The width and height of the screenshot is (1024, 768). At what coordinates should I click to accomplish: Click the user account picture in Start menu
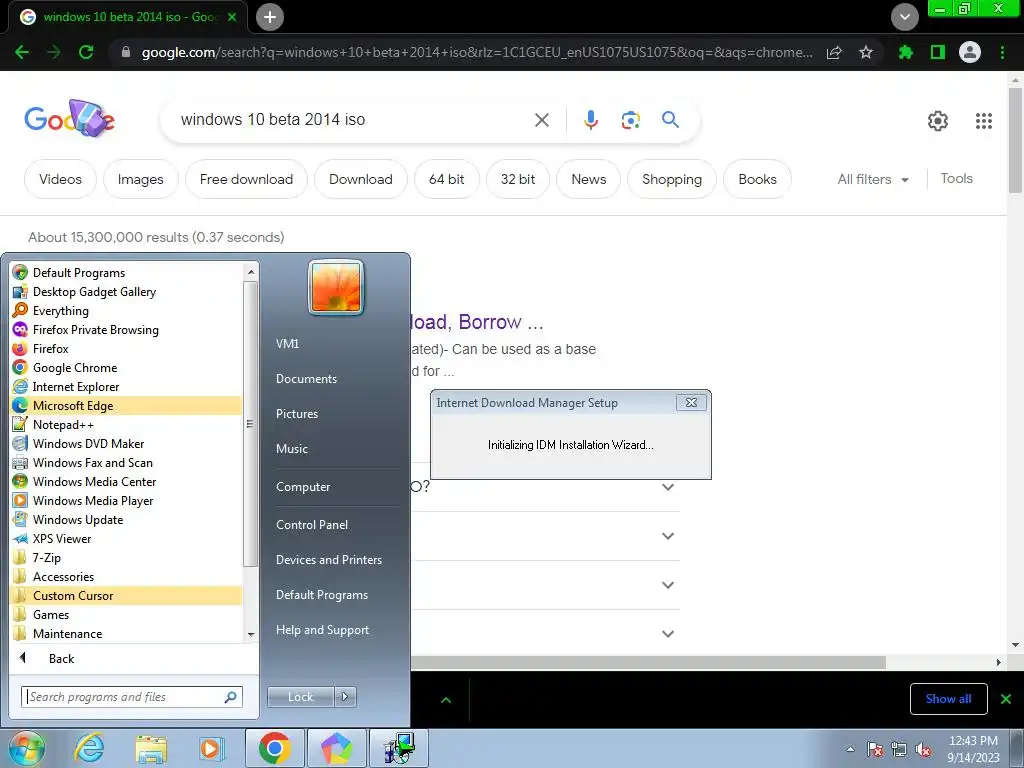[336, 287]
